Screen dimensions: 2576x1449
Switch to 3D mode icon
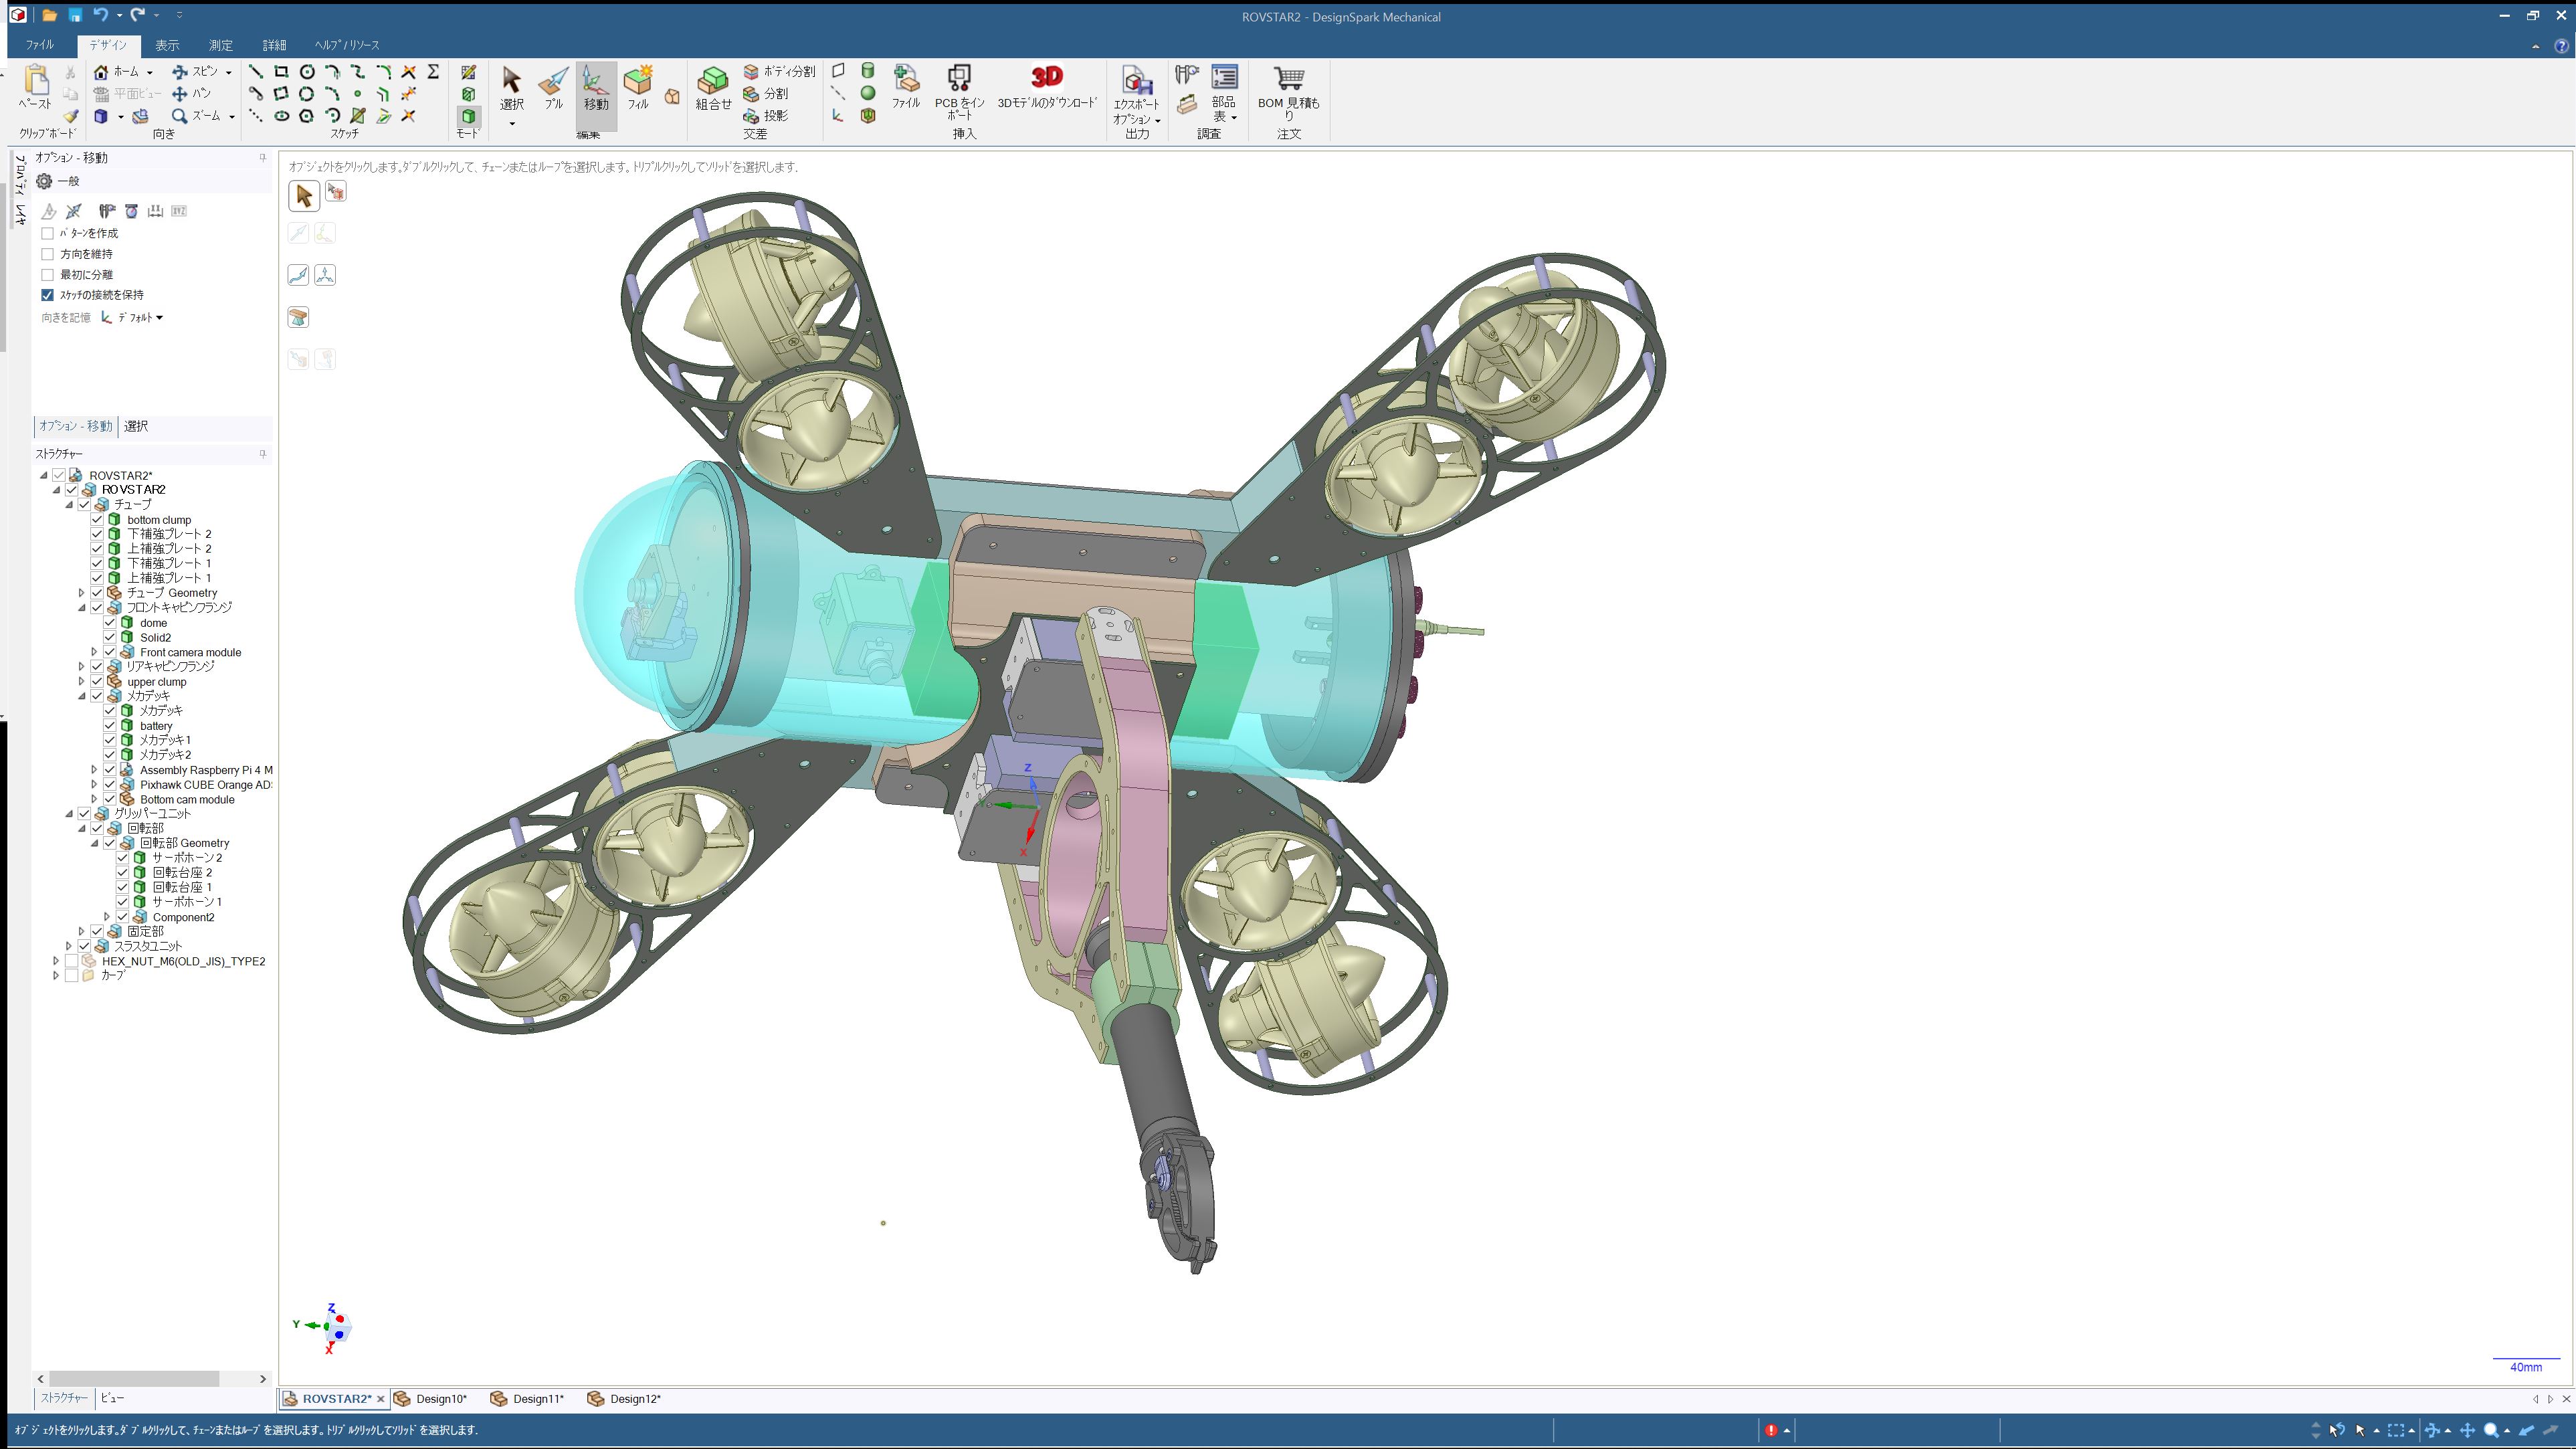[468, 116]
